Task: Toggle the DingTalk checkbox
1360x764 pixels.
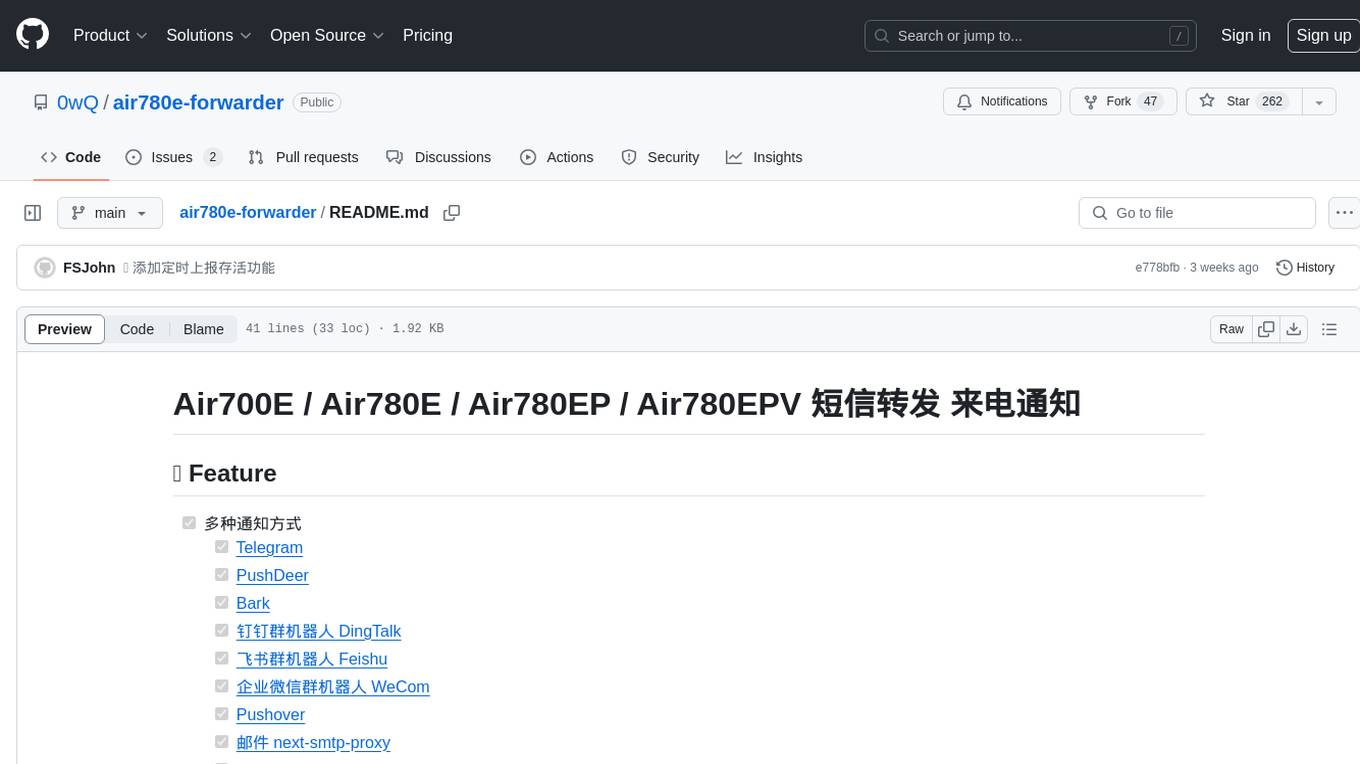Action: 222,631
